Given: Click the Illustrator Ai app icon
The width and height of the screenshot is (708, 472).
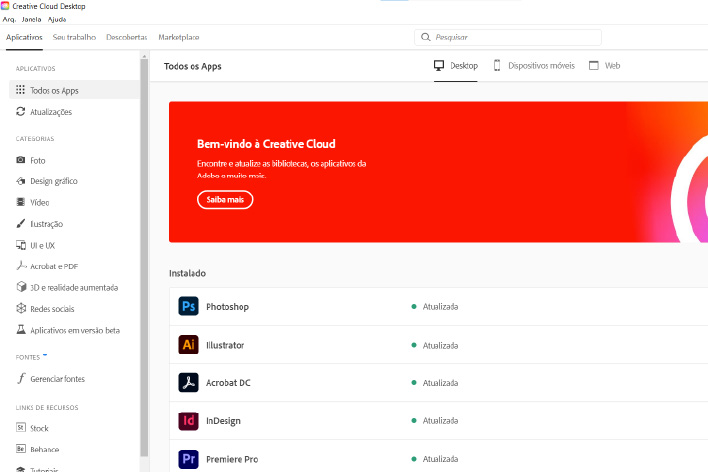Looking at the screenshot, I should click(188, 345).
